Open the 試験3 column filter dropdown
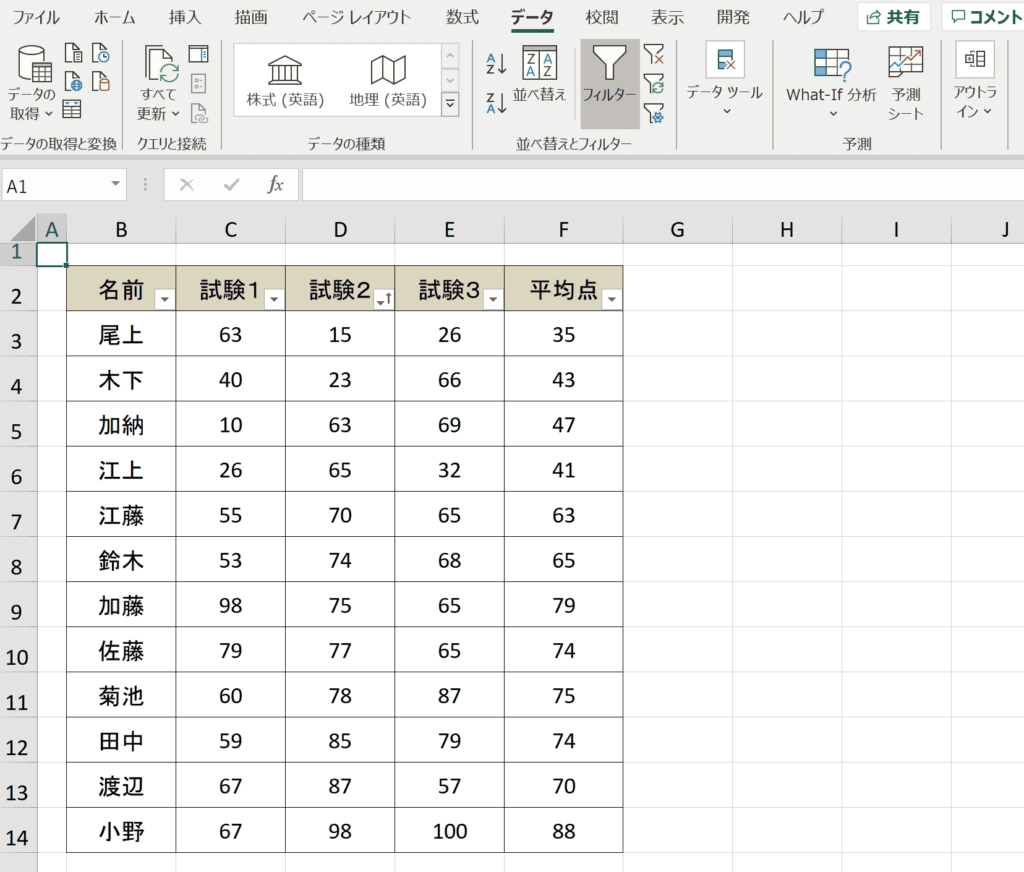 coord(493,299)
